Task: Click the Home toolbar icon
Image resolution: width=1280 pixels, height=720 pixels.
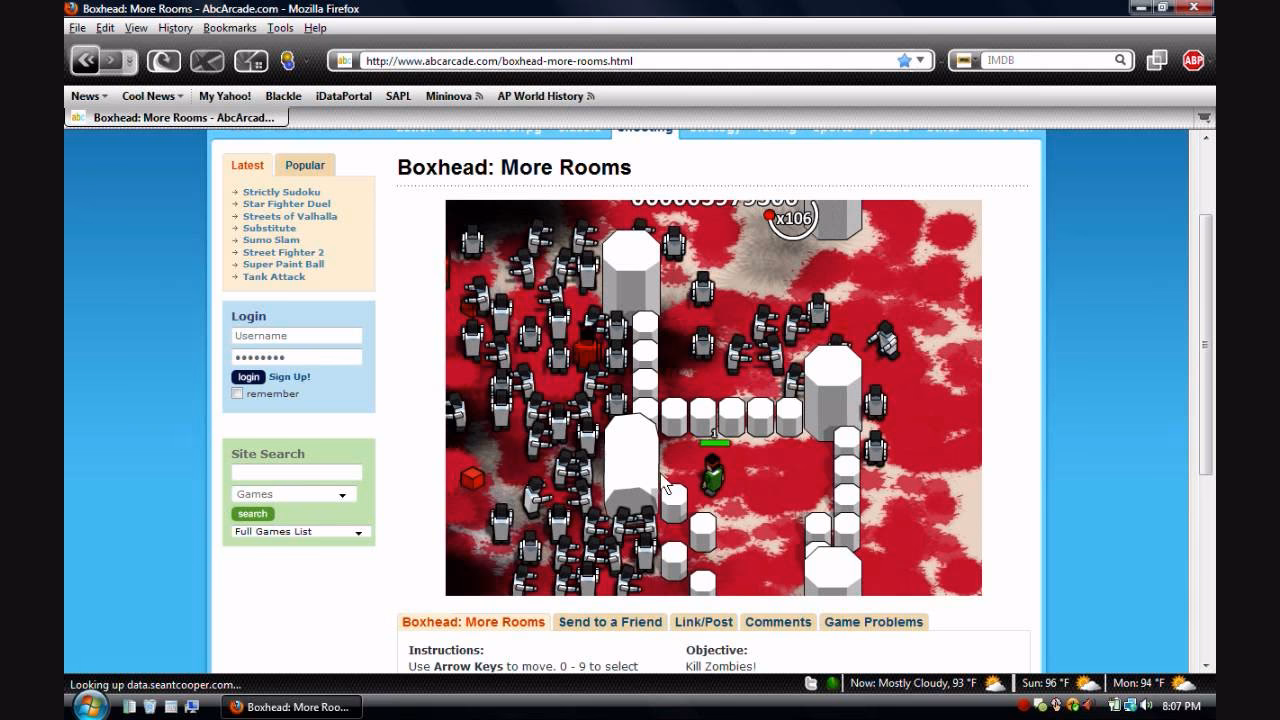Action: tap(251, 61)
